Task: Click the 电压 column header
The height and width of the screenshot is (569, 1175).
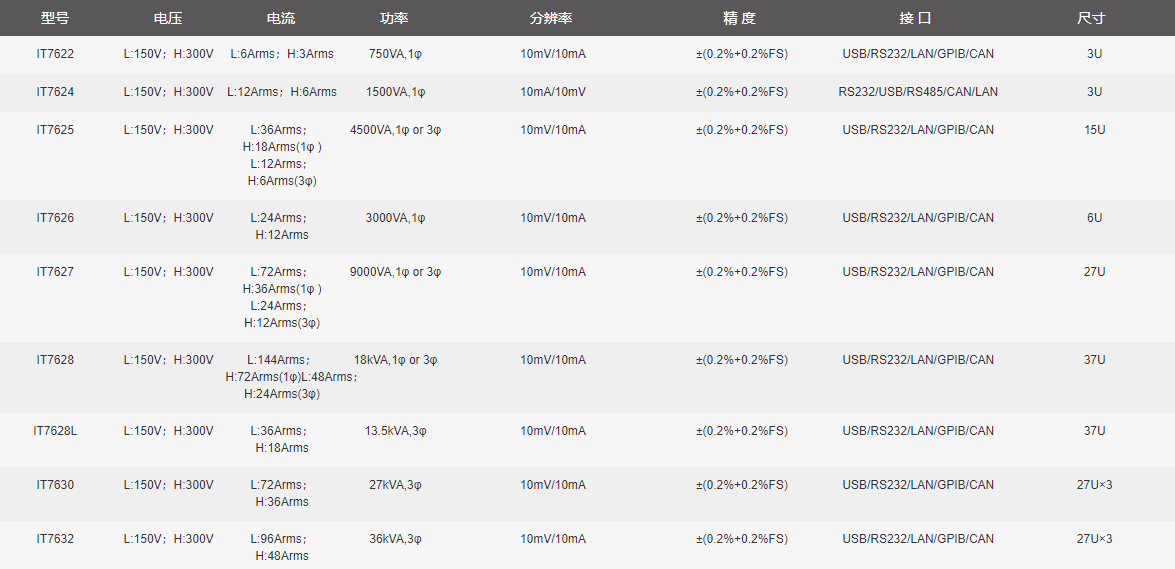Action: pos(168,18)
